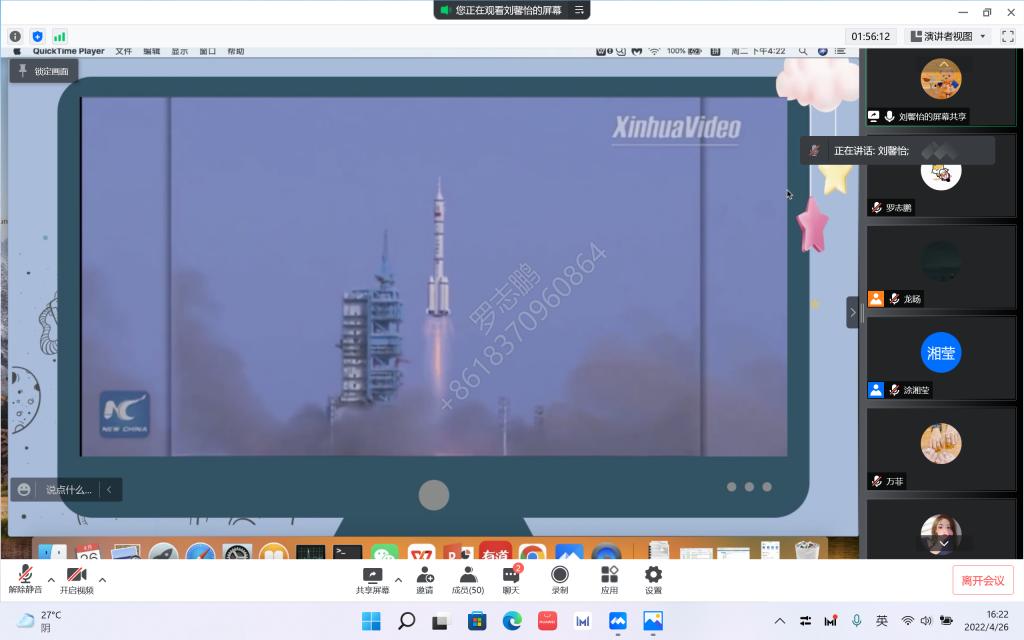Open 演讲者视图 layout dropdown

tap(947, 36)
